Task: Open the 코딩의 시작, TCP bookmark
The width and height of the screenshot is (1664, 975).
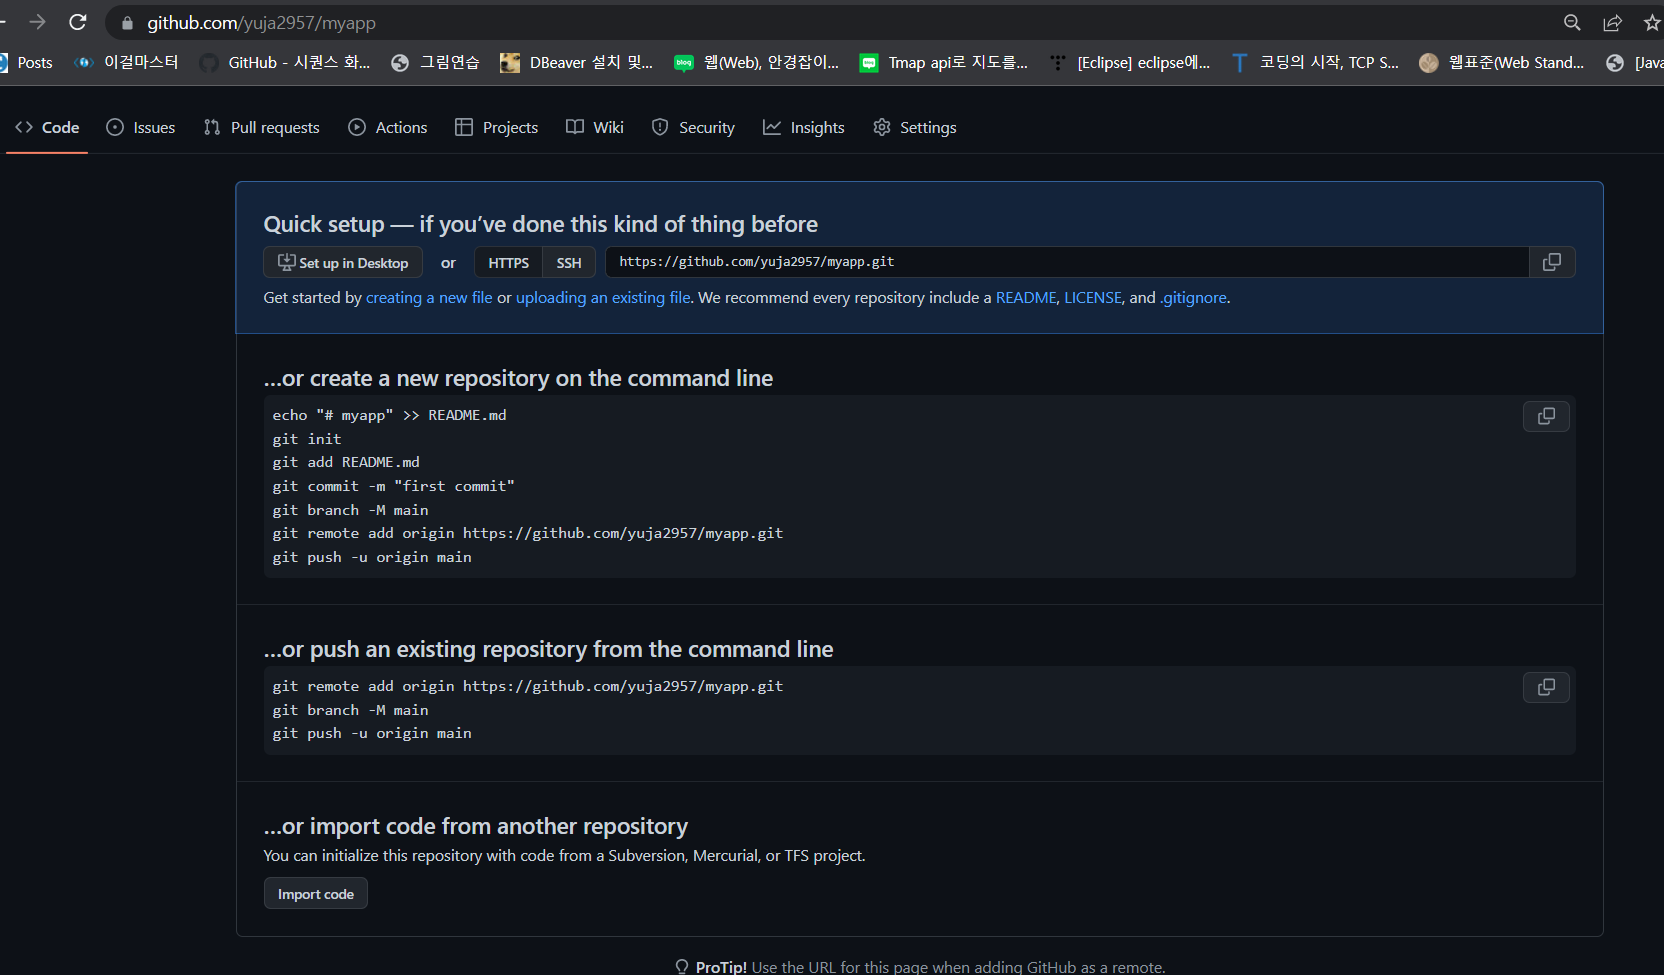Action: pos(1315,63)
